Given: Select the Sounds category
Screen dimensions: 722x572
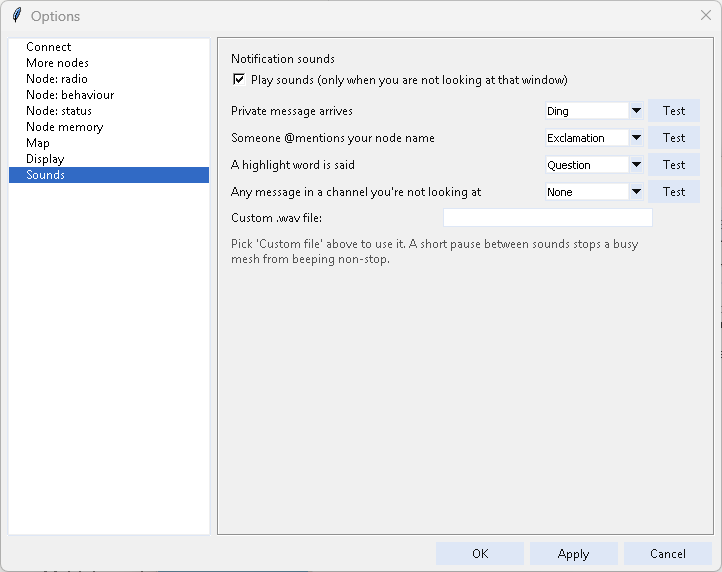Looking at the screenshot, I should click(109, 175).
